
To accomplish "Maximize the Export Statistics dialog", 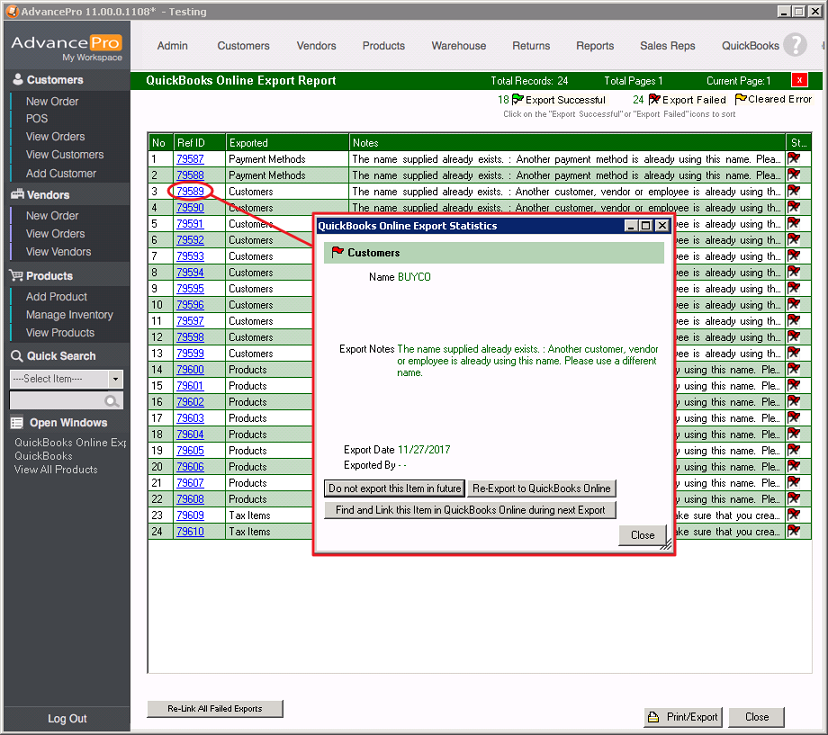I will pyautogui.click(x=645, y=225).
